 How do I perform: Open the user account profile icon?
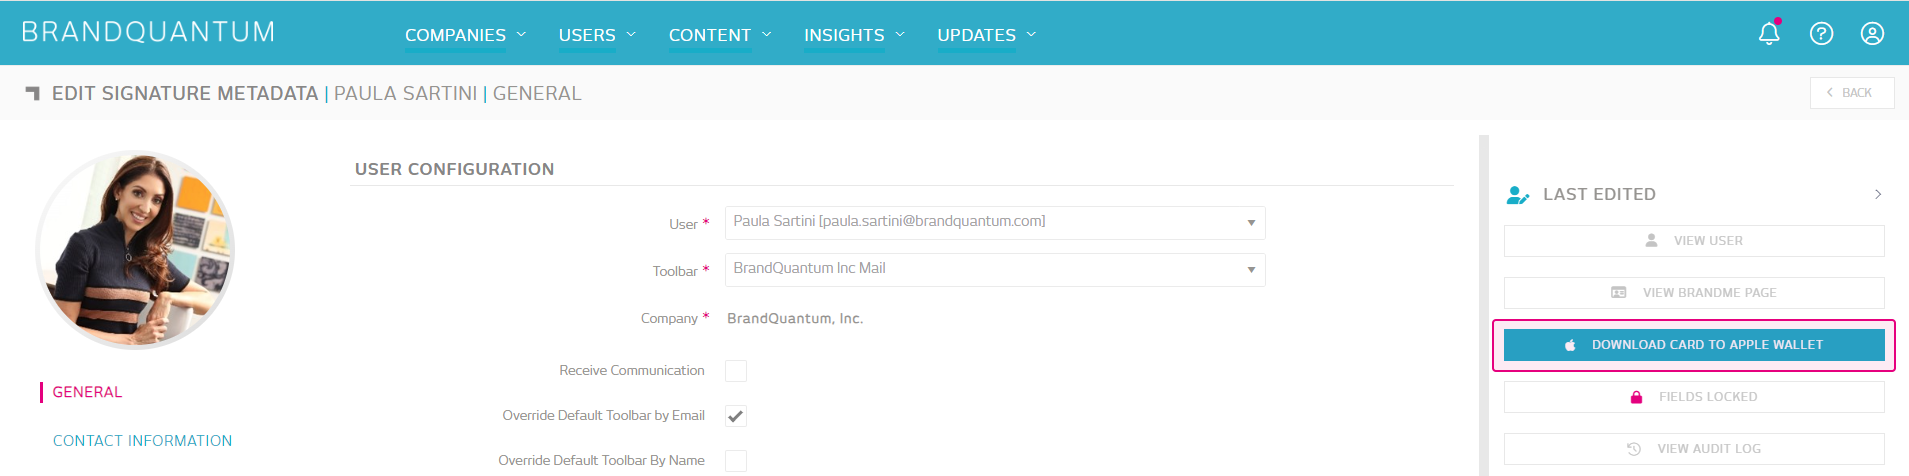click(1872, 34)
